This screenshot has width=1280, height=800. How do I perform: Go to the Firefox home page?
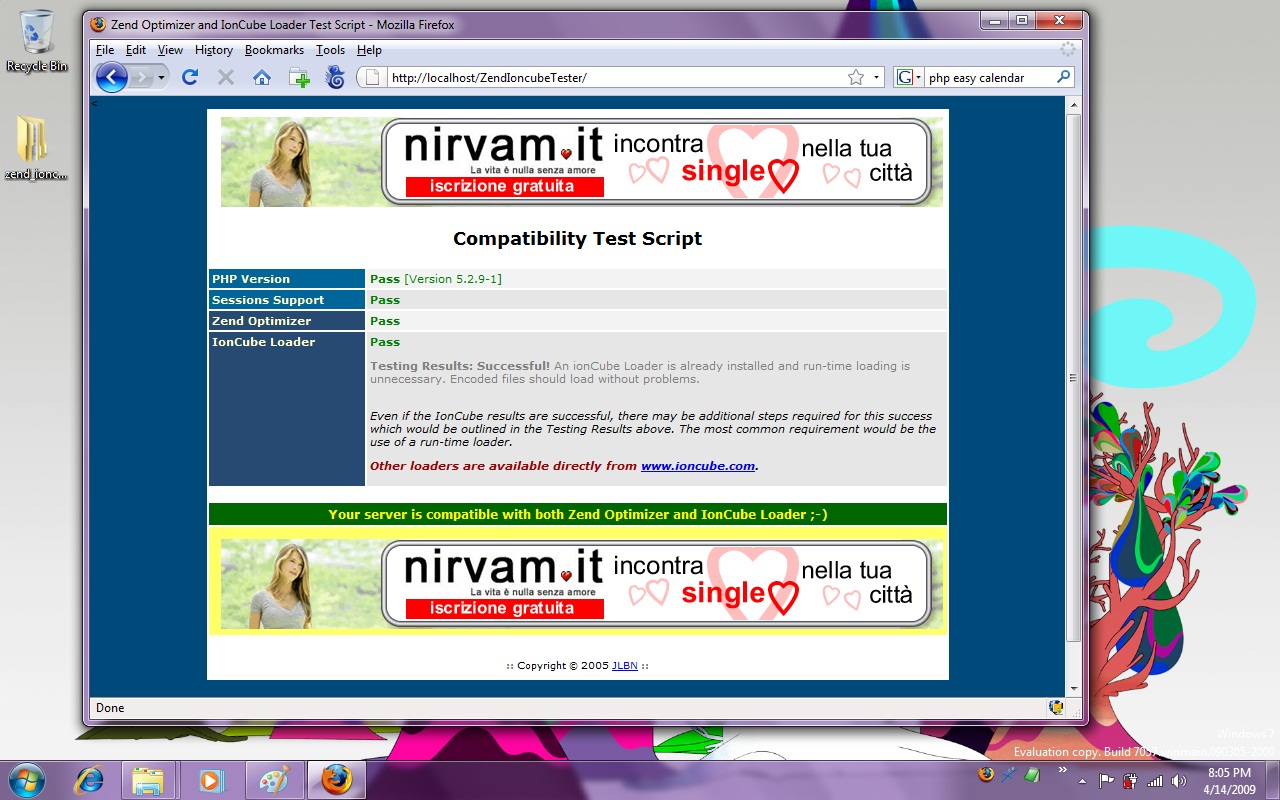coord(262,77)
